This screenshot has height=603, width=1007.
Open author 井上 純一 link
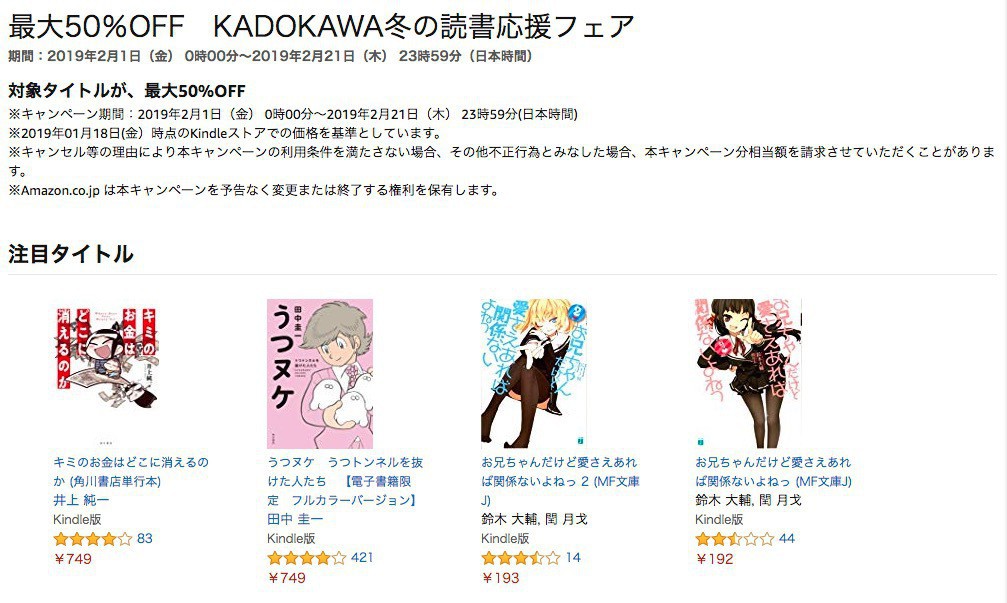click(82, 500)
